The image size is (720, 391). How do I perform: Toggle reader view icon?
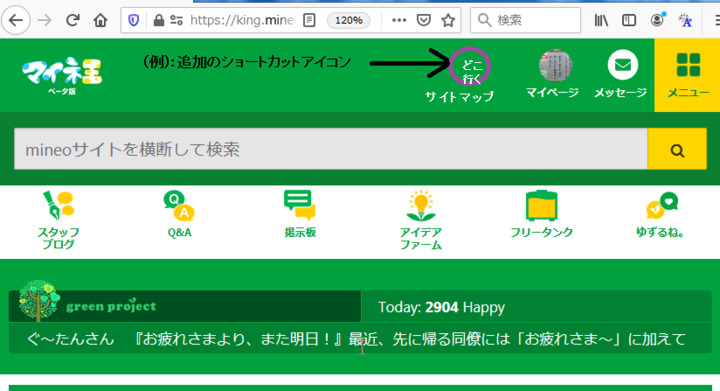[309, 20]
